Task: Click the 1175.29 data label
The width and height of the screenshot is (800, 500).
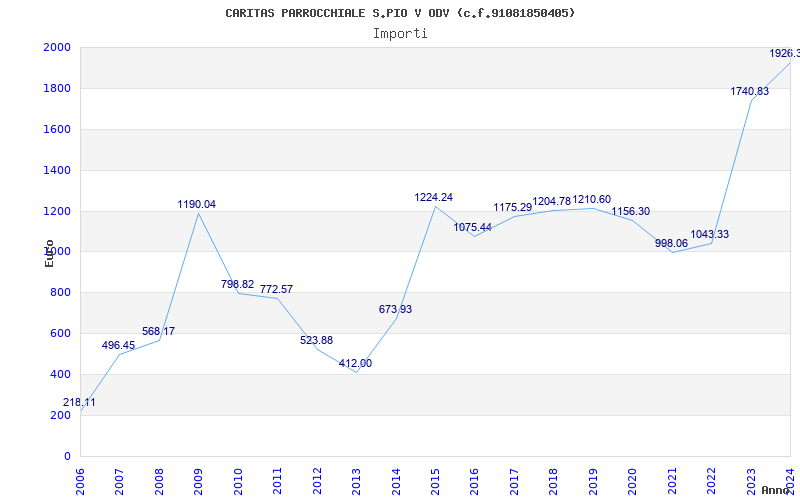Action: (x=513, y=208)
